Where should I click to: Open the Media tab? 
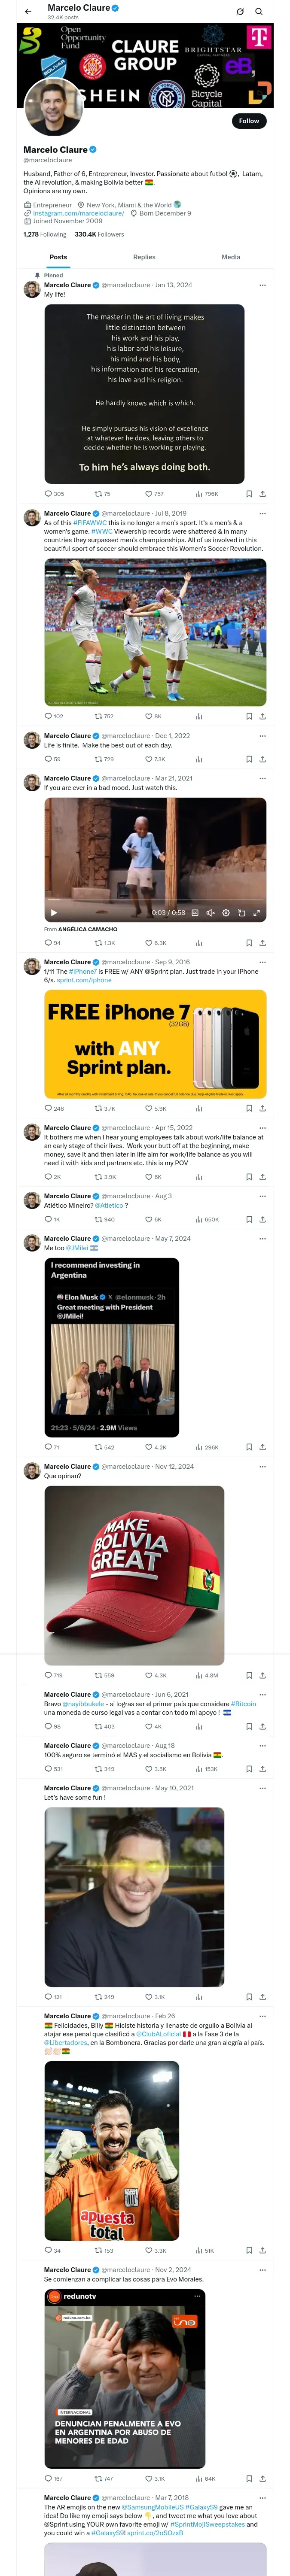[x=230, y=257]
